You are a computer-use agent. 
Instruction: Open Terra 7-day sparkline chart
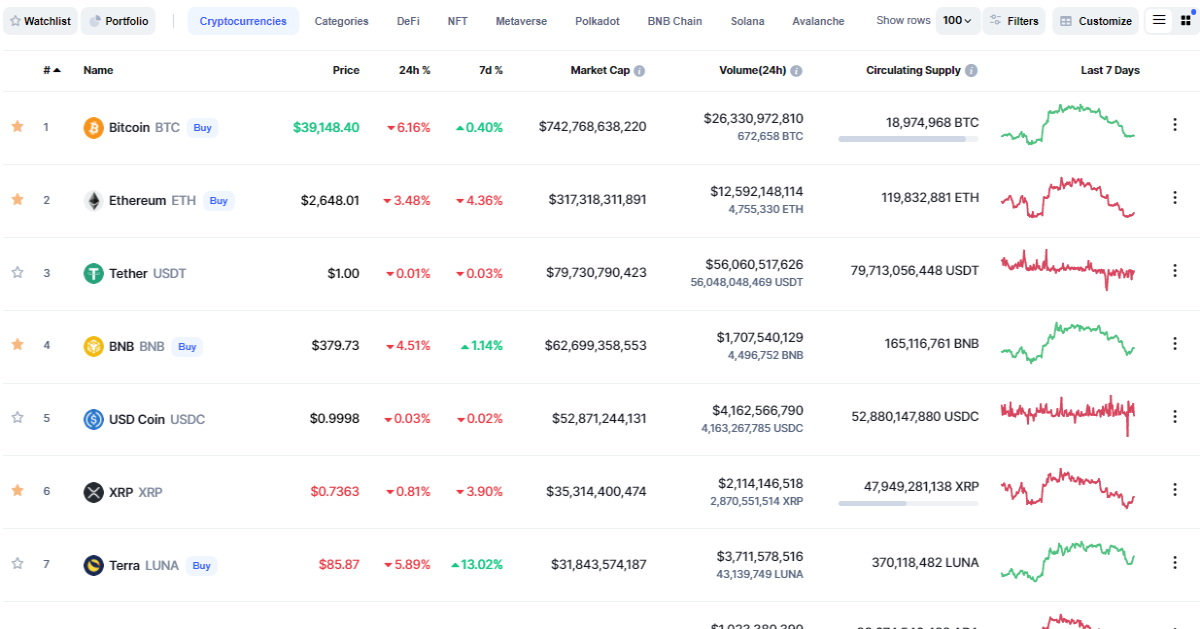[1068, 561]
